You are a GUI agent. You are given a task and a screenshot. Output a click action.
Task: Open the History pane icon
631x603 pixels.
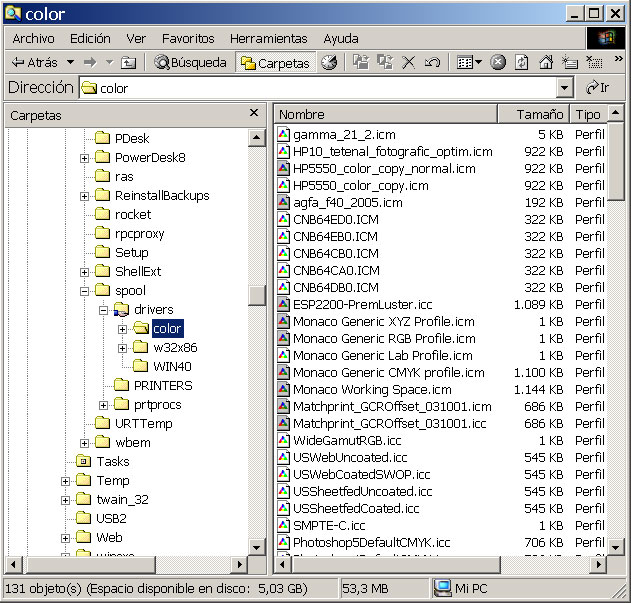[x=329, y=62]
